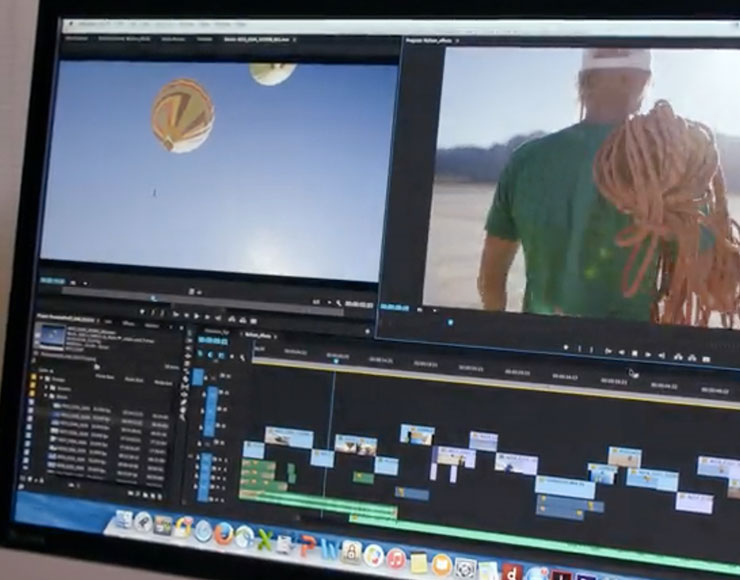Image resolution: width=740 pixels, height=580 pixels.
Task: Step back one frame in Source monitor
Action: click(186, 315)
